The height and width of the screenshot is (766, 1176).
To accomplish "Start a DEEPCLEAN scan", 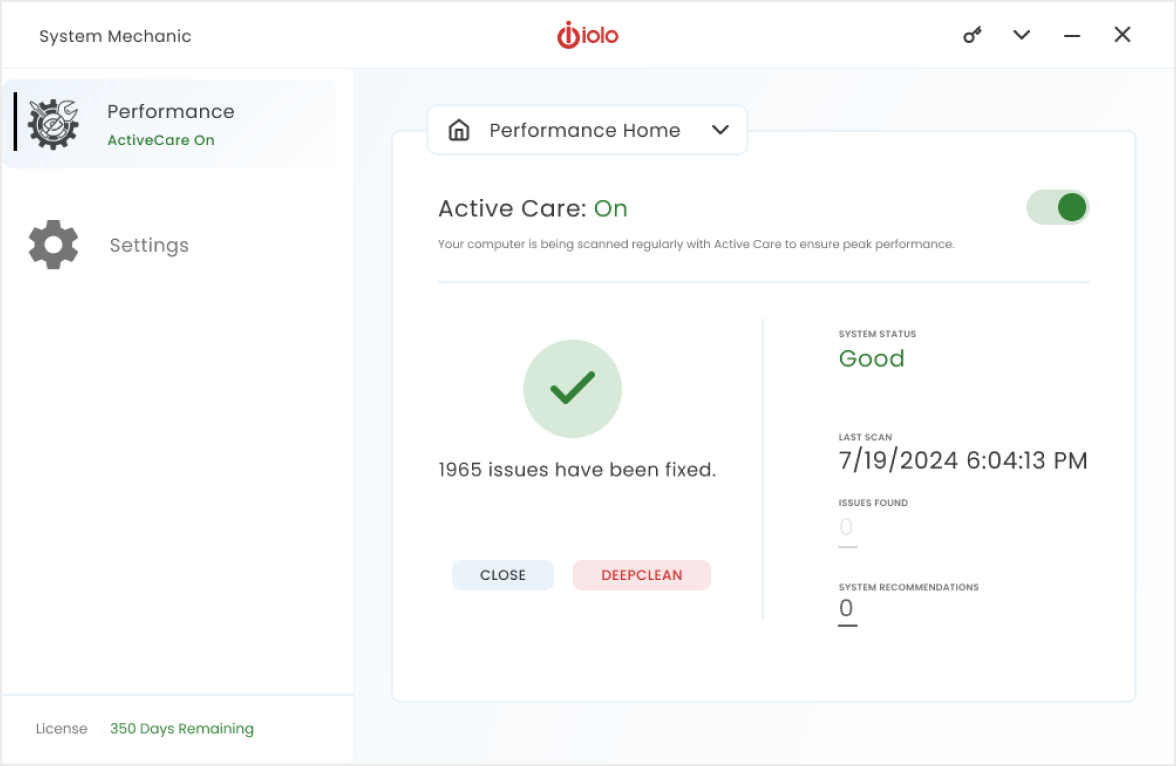I will click(642, 575).
